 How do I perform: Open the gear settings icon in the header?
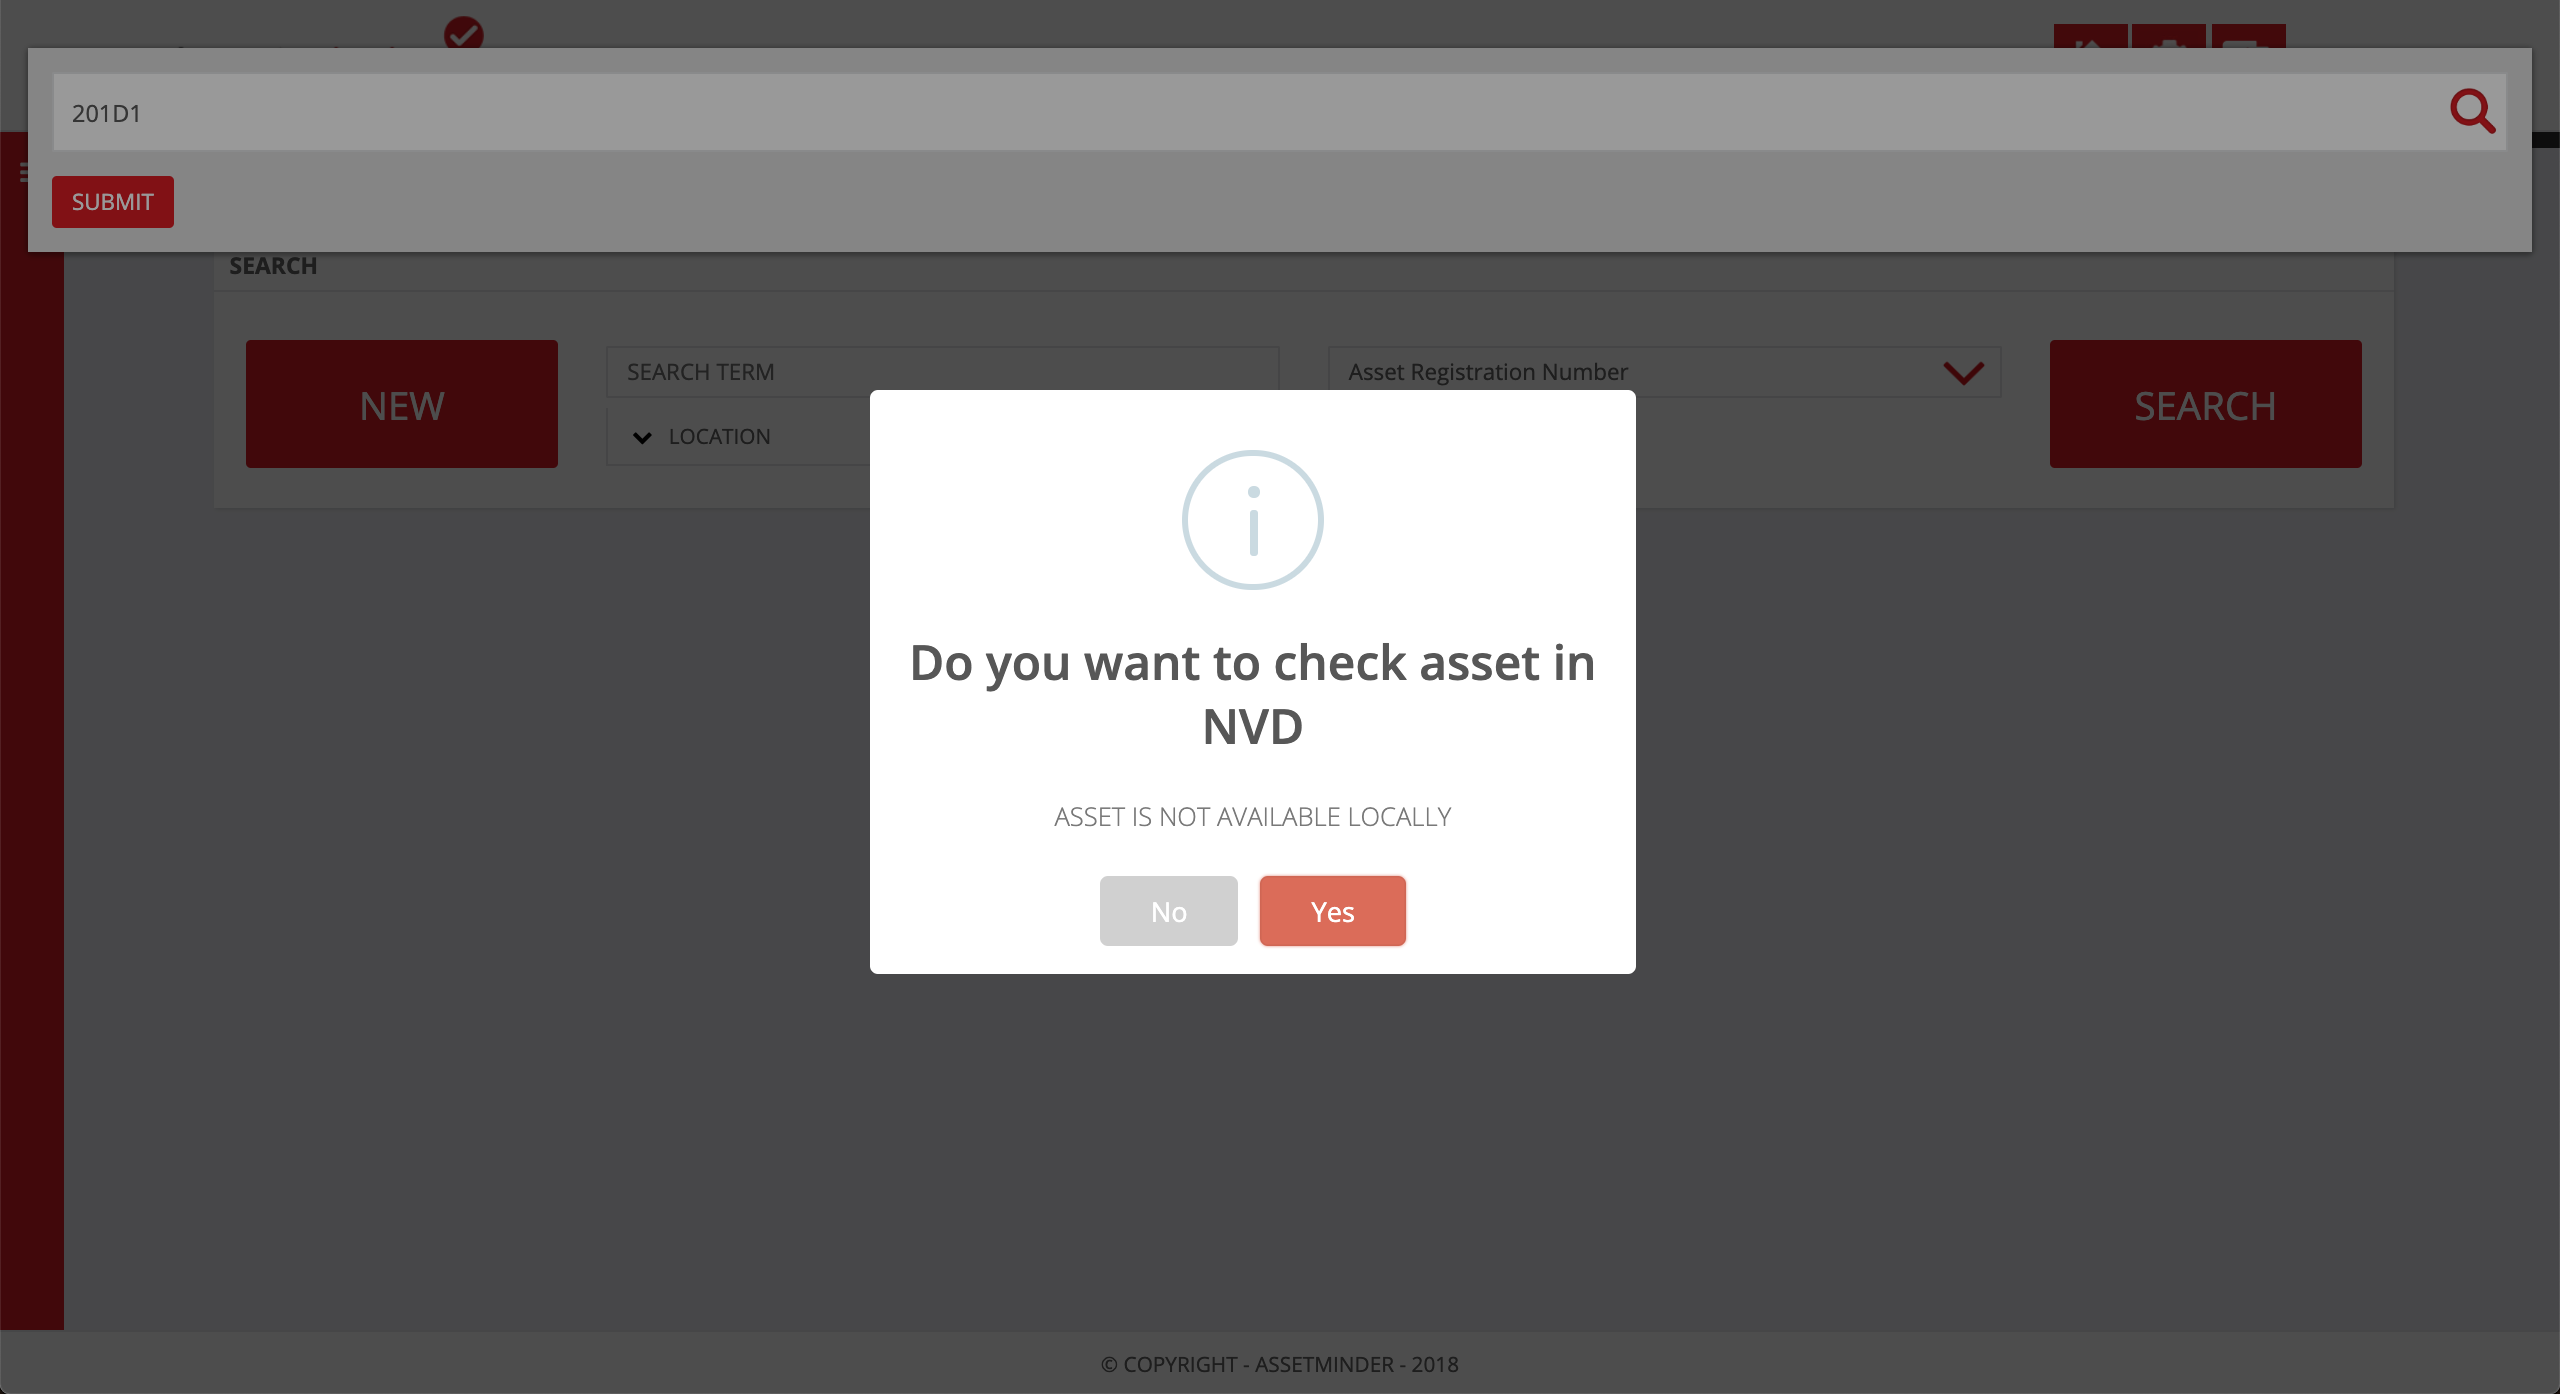(x=2168, y=37)
